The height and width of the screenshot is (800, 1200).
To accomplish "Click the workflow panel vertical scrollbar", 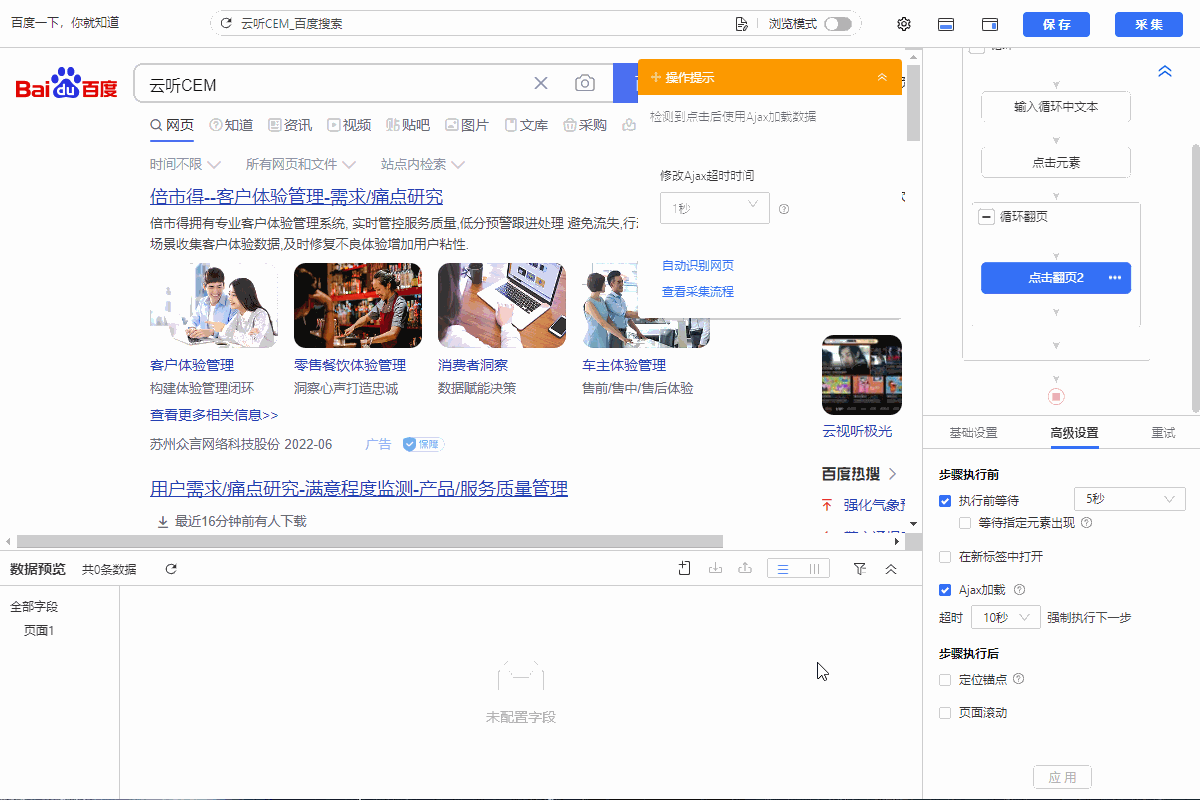I will click(x=1195, y=277).
